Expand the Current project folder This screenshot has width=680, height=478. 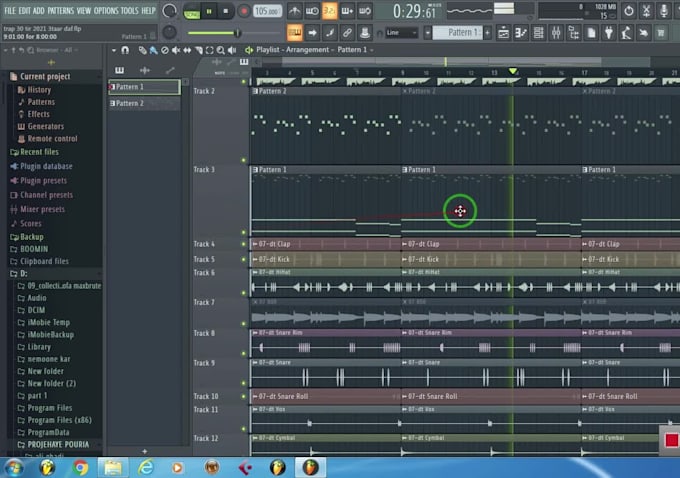pyautogui.click(x=45, y=76)
